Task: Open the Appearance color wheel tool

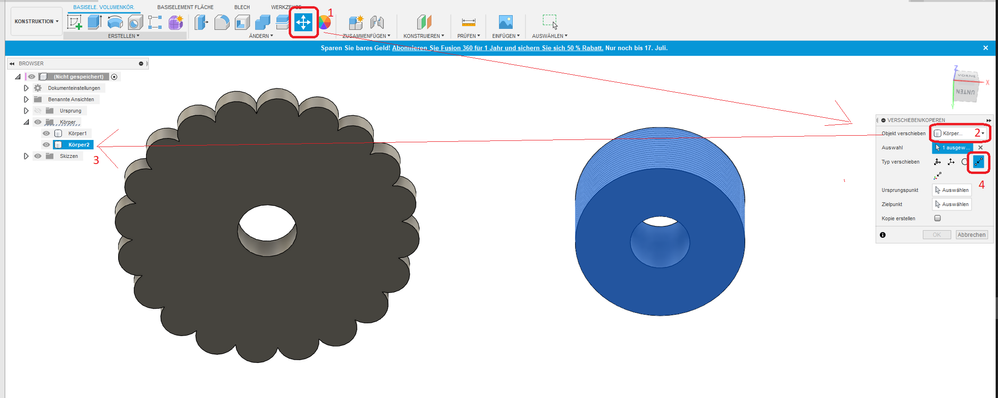Action: [325, 22]
